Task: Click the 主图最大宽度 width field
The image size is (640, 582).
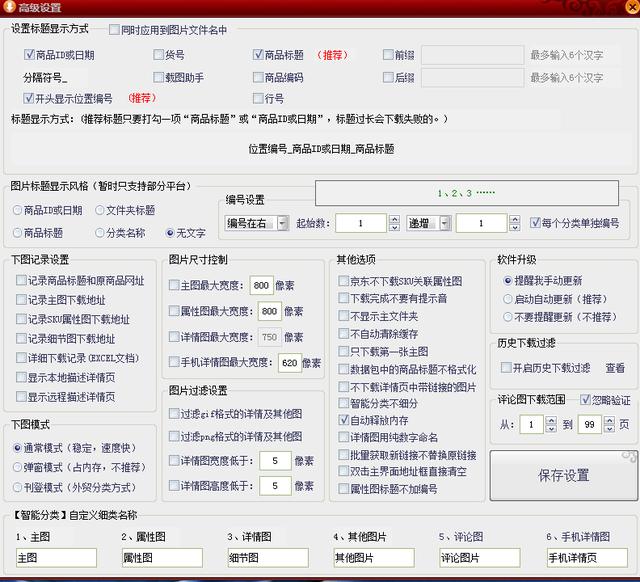Action: tap(262, 285)
